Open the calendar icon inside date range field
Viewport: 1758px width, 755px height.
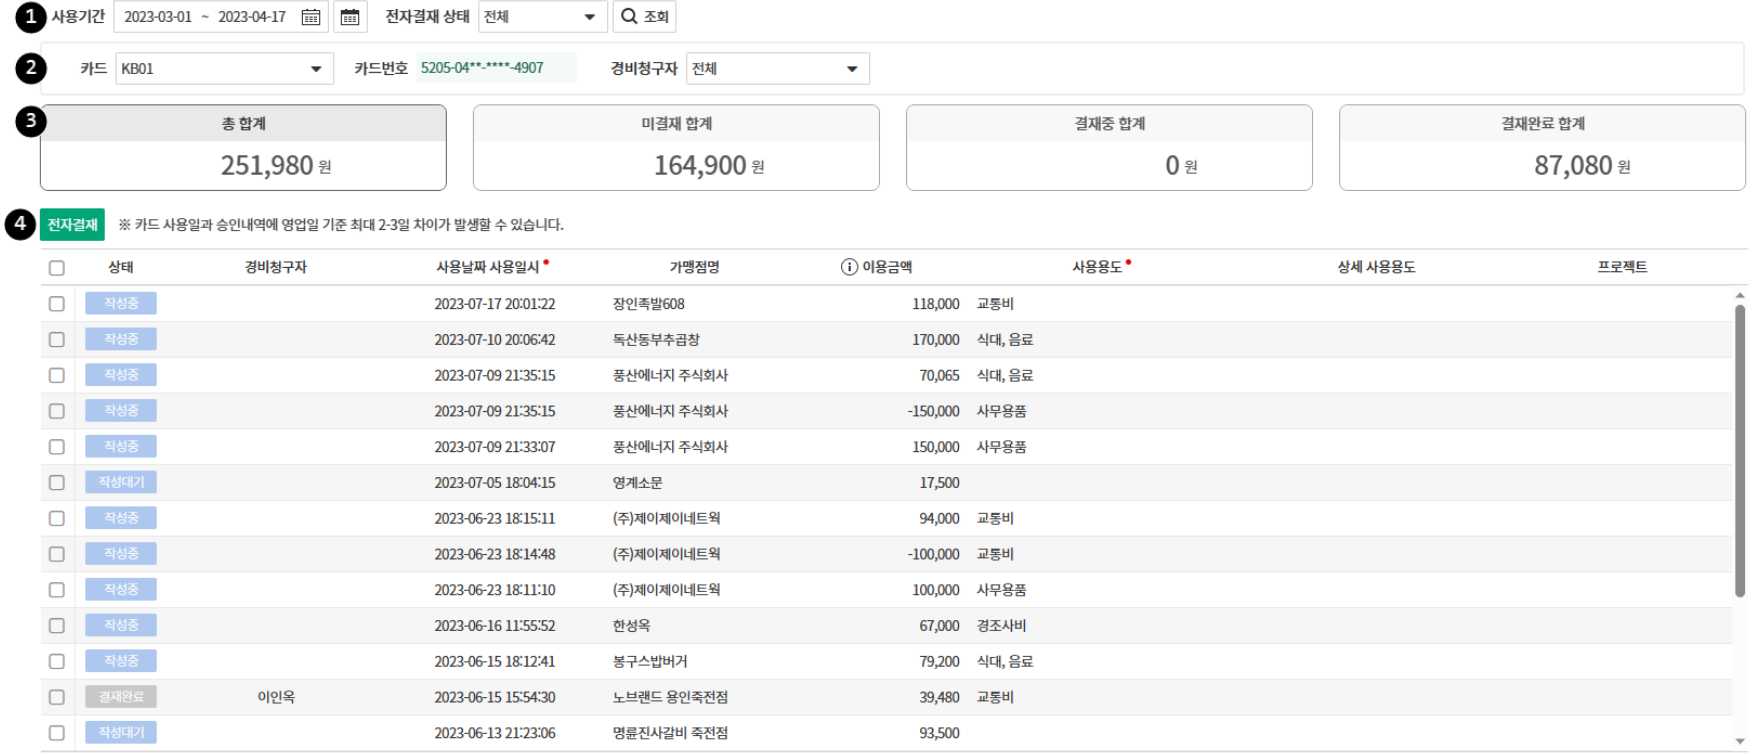311,17
